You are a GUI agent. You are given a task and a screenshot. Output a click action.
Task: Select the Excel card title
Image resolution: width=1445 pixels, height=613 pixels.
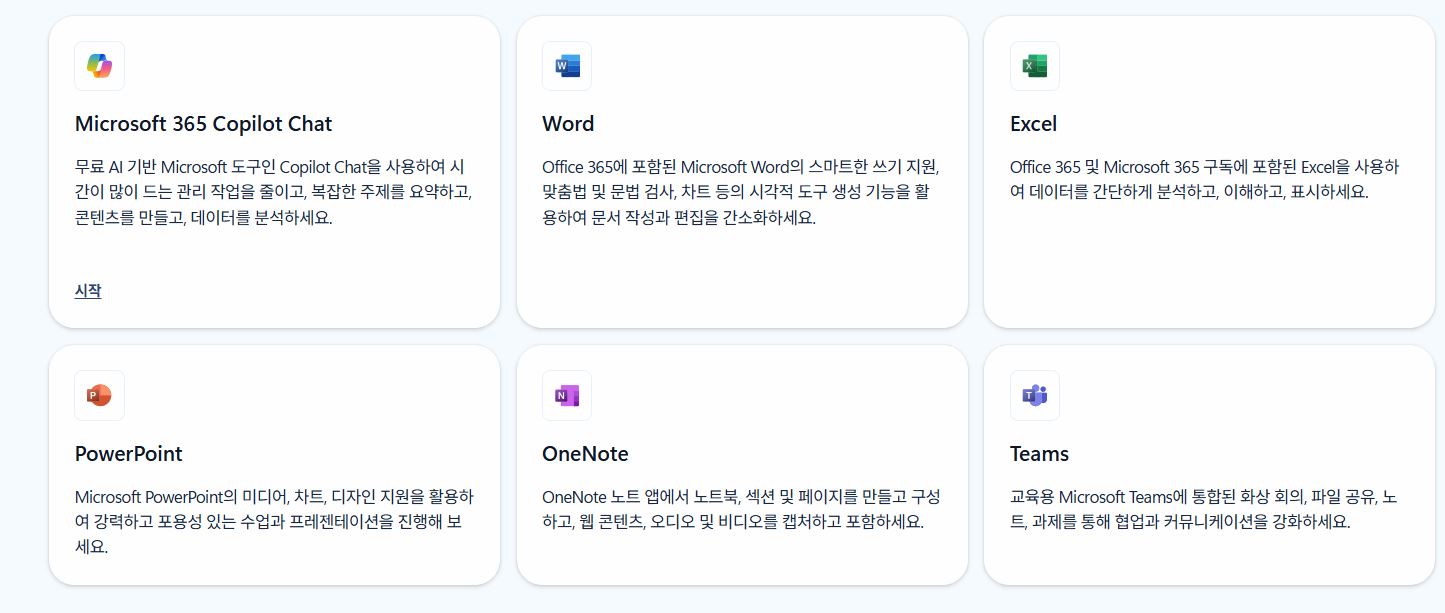tap(1032, 124)
